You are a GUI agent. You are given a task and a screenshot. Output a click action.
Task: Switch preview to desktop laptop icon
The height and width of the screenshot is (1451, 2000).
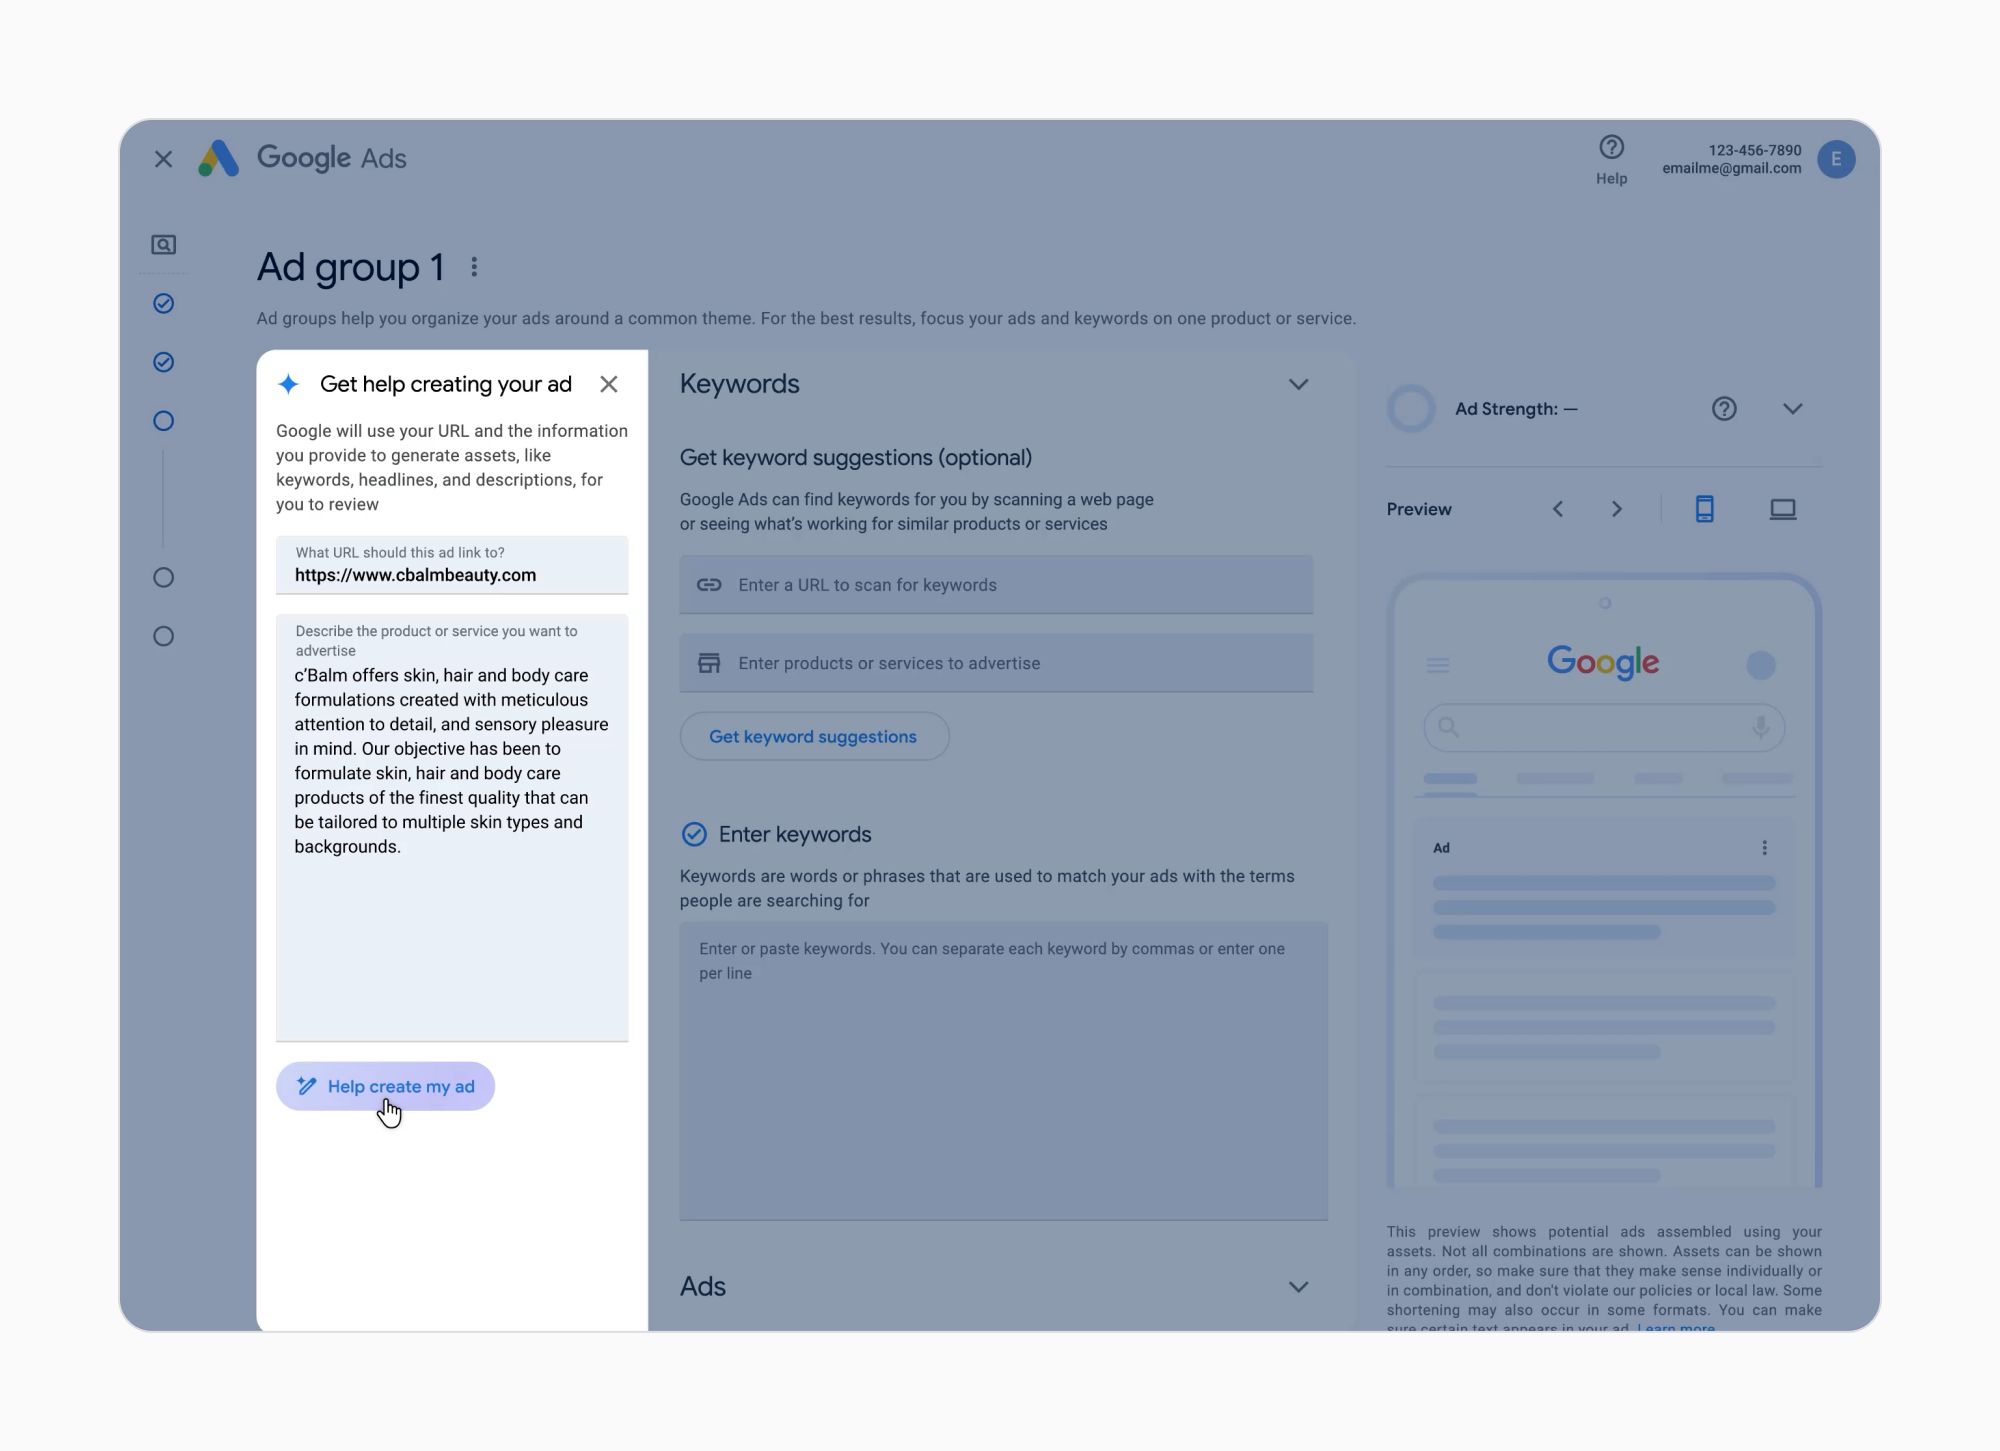[1782, 509]
